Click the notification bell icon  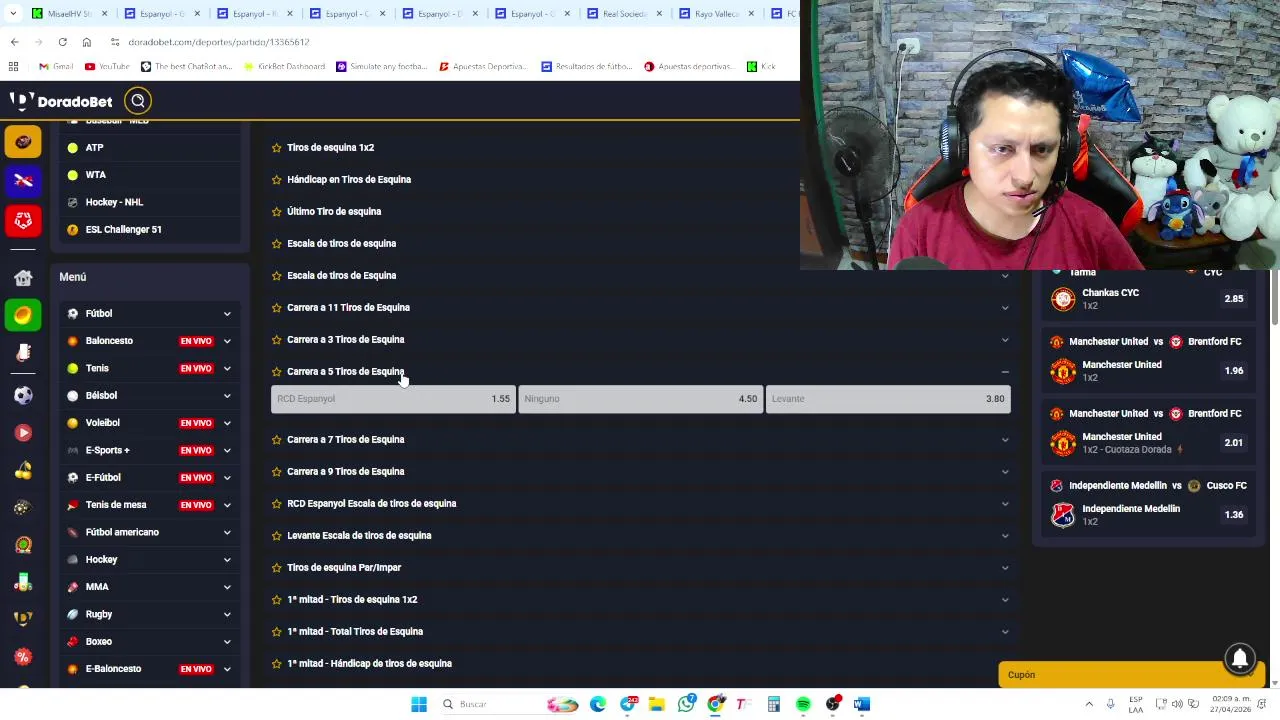click(1240, 658)
